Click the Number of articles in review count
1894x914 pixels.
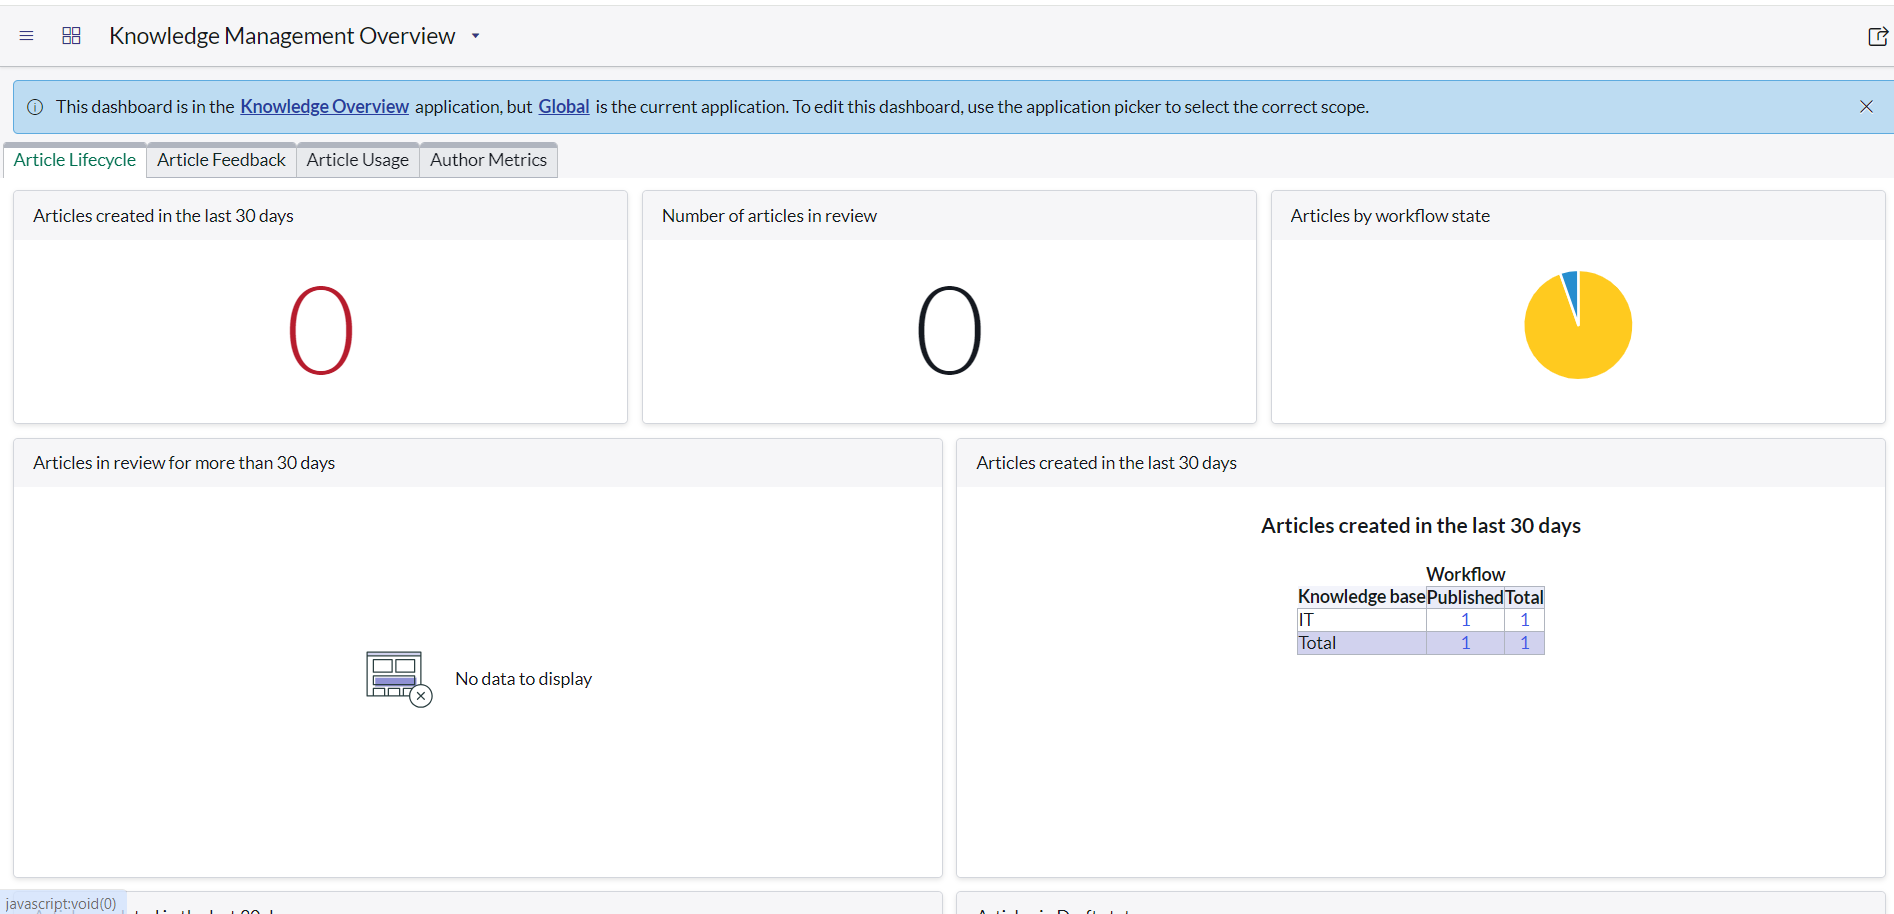tap(948, 330)
